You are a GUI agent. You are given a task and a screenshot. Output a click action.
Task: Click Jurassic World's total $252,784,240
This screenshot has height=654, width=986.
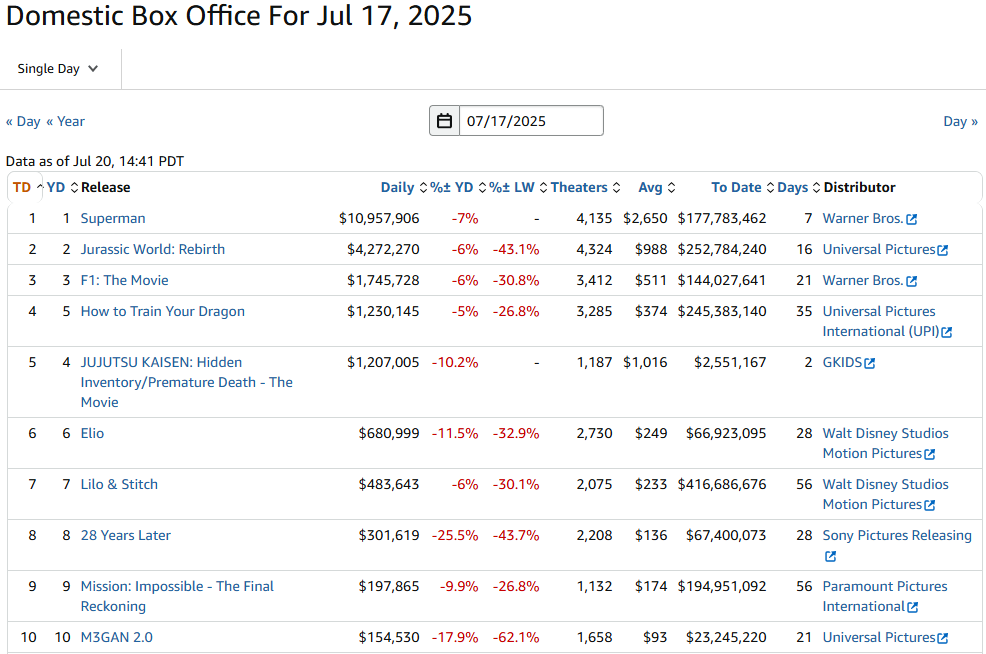(x=722, y=249)
